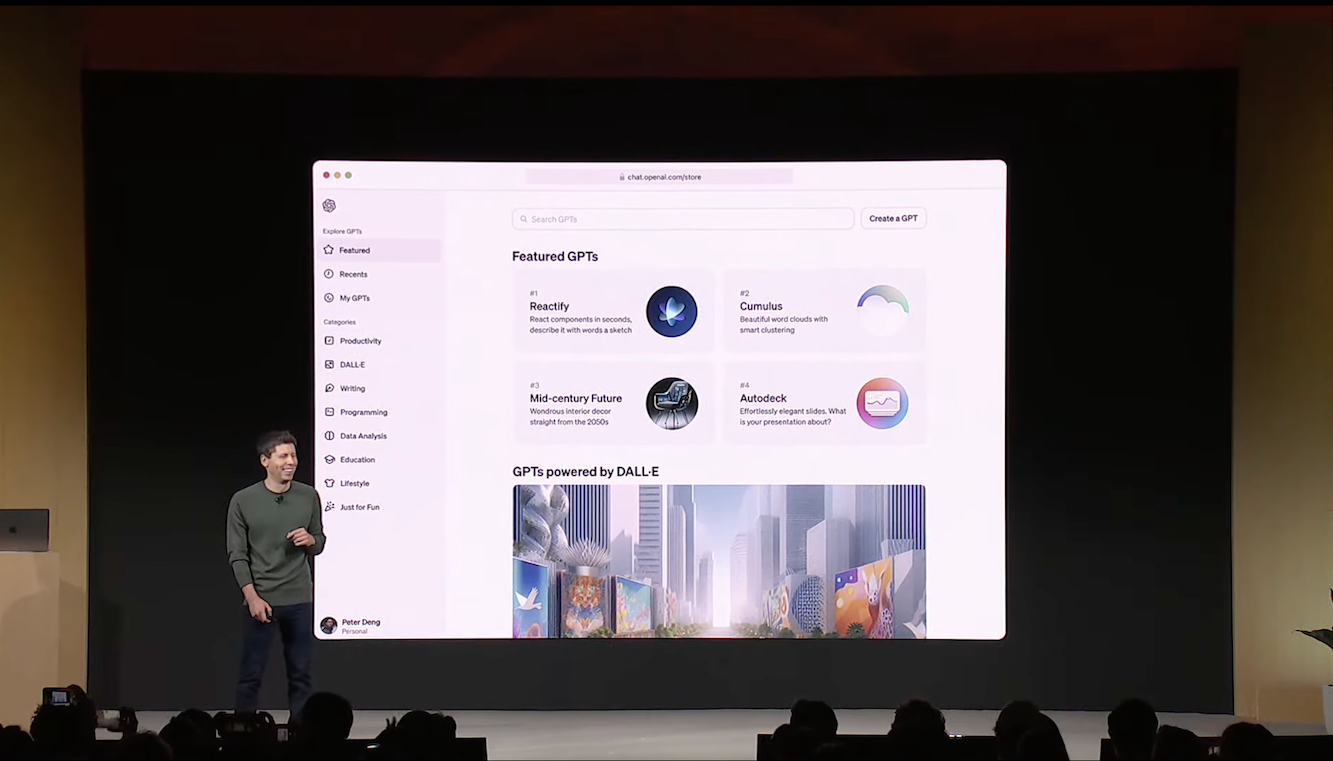This screenshot has height=761, width=1333.
Task: Click the lock icon in address bar
Action: coord(622,177)
